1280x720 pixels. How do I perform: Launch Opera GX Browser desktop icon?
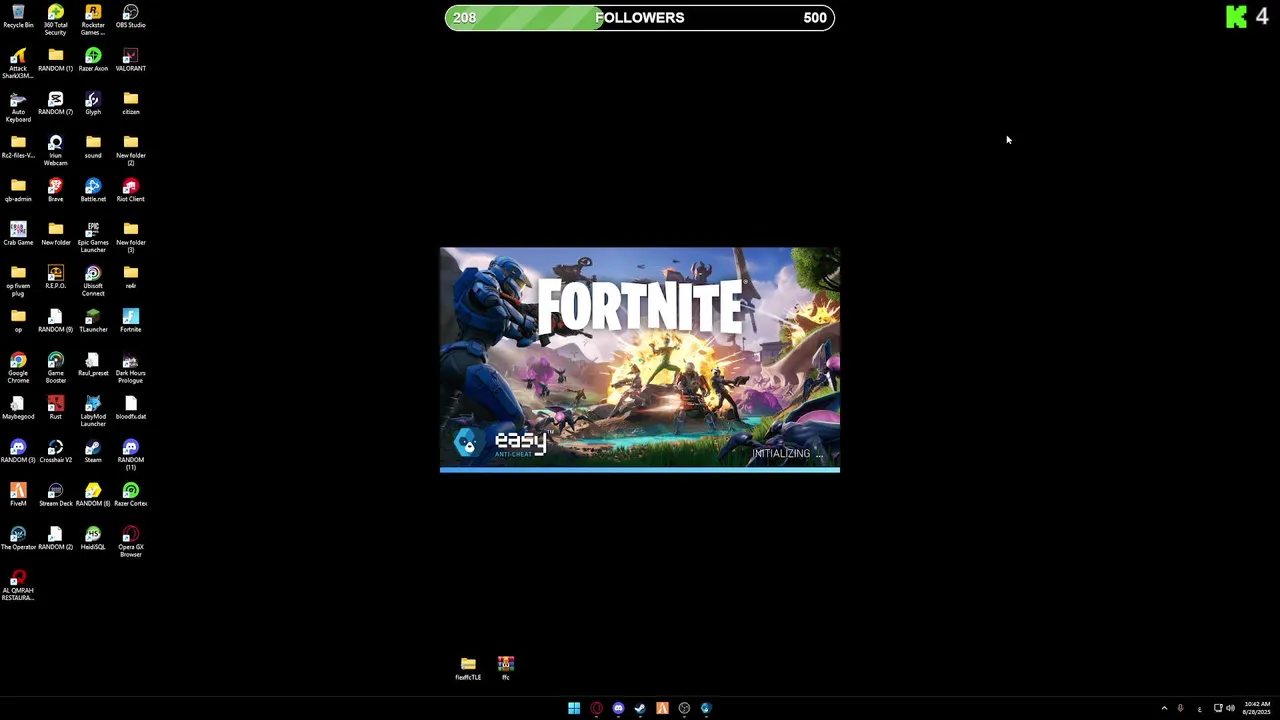(130, 541)
